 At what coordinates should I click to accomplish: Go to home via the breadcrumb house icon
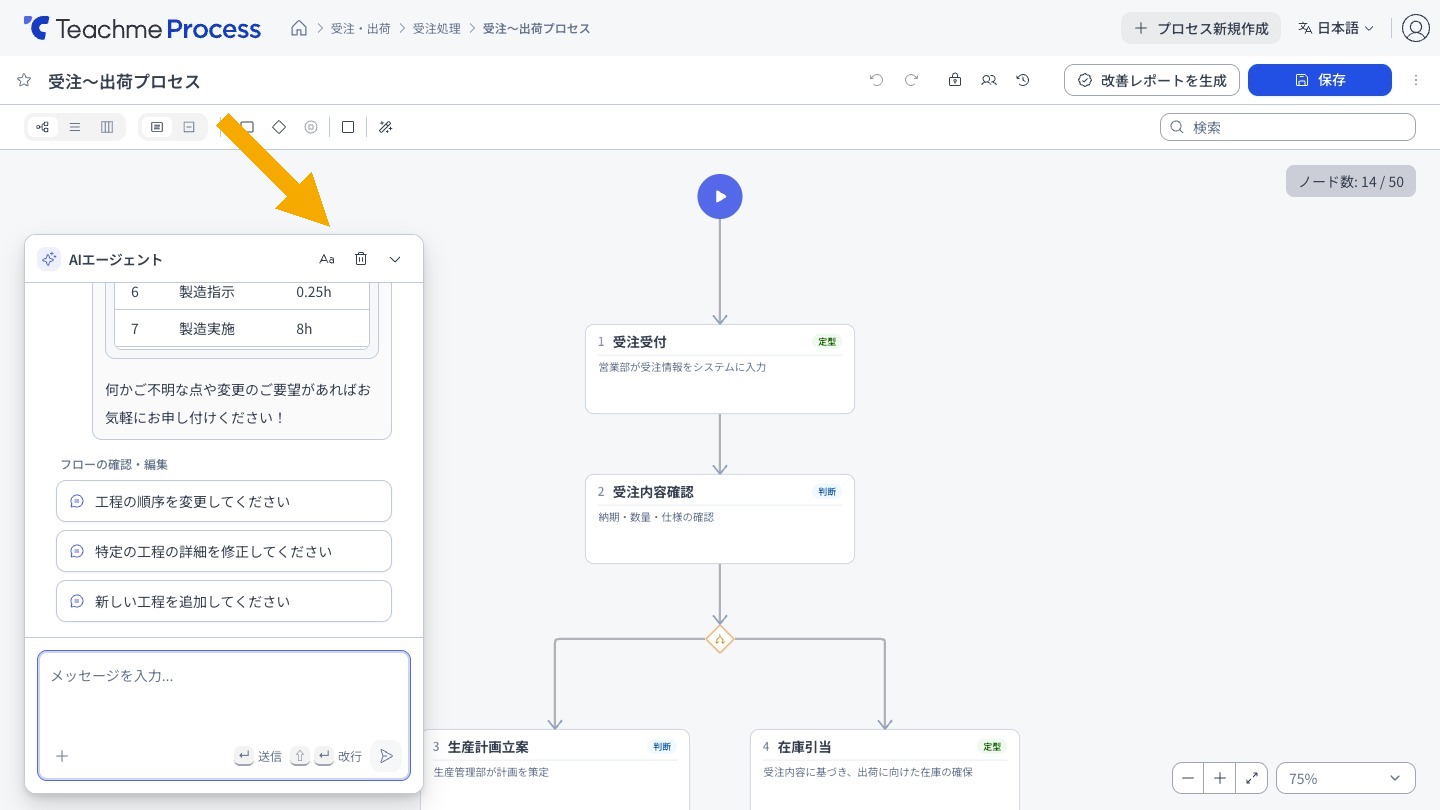point(299,28)
